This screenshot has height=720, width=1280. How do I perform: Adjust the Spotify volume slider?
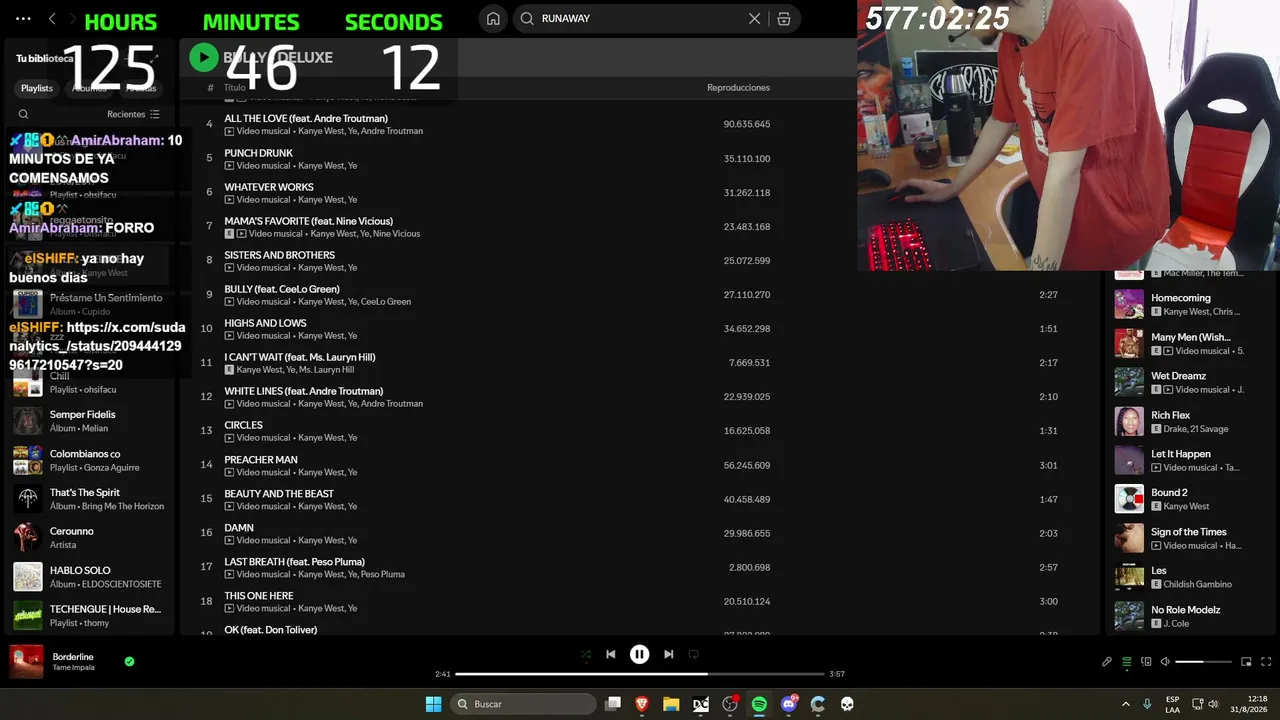1203,661
